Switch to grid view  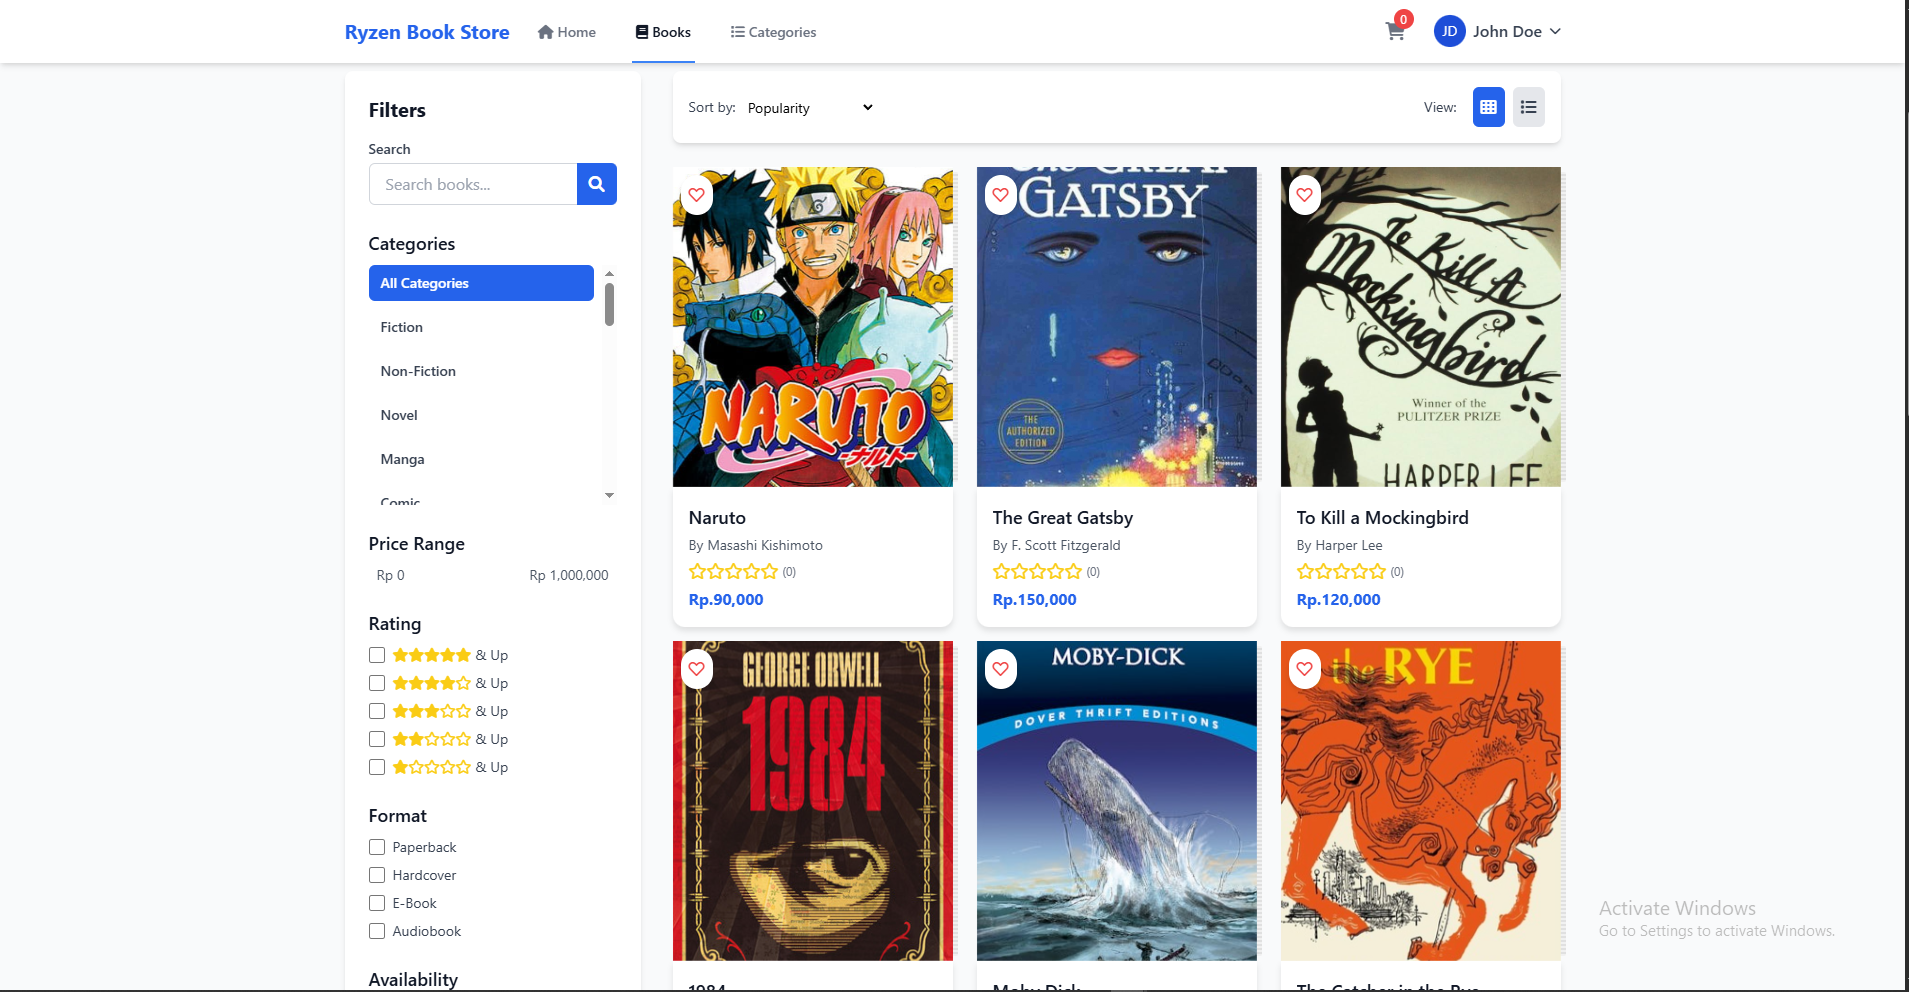point(1488,107)
